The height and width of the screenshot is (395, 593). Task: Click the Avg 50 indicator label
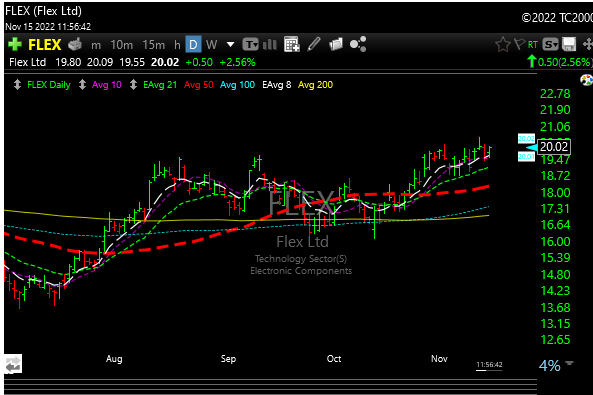tap(199, 85)
